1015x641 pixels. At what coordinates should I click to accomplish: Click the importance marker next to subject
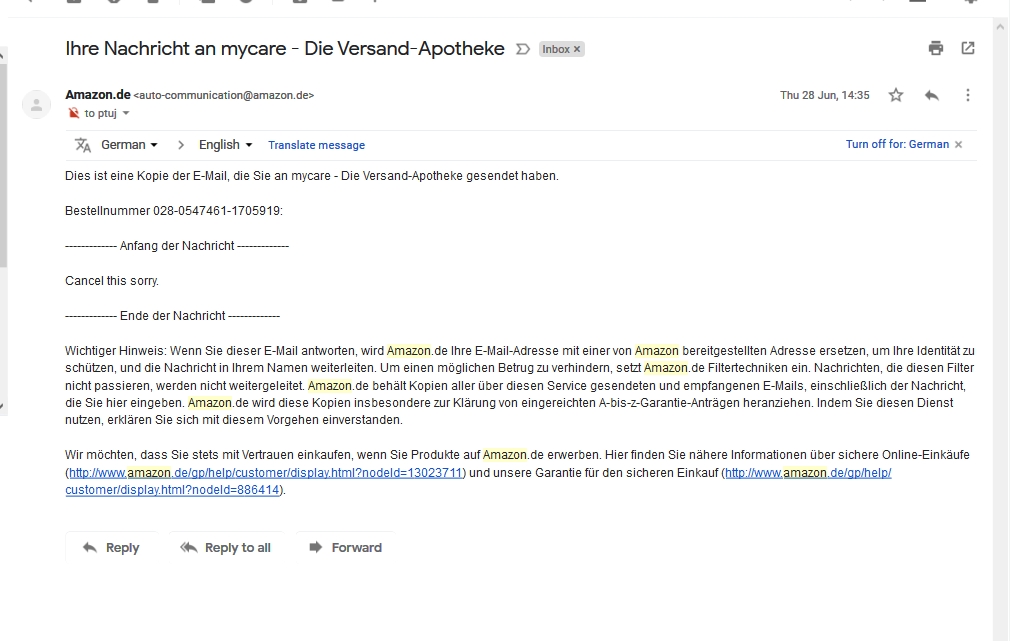[x=522, y=49]
